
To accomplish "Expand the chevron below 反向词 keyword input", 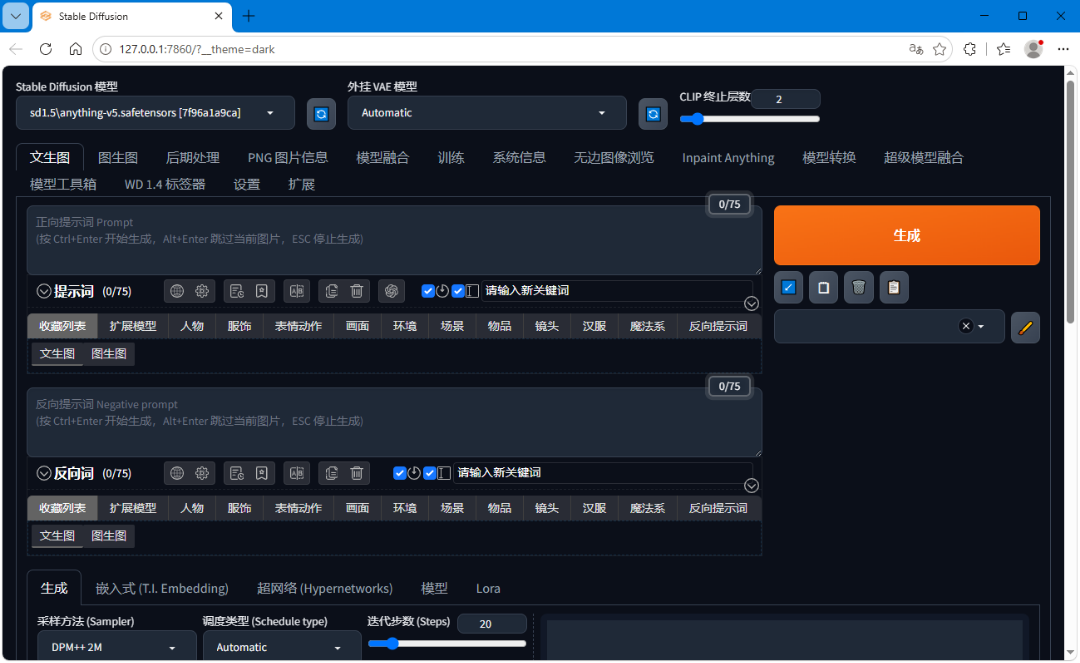I will pos(751,485).
